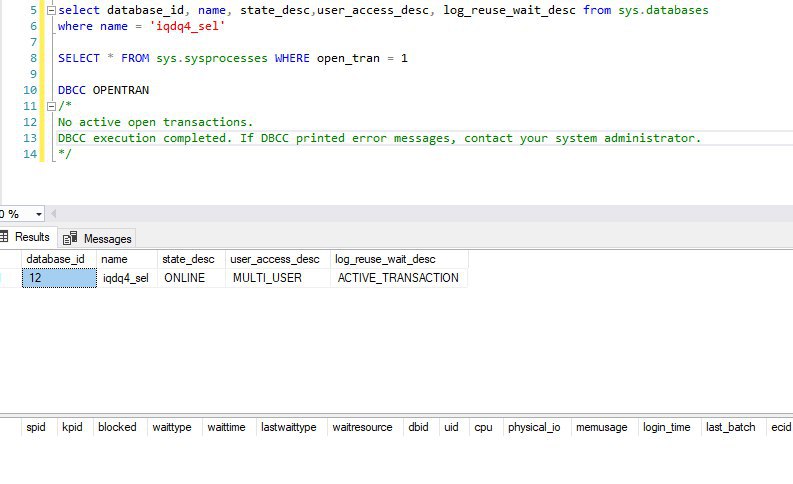Click the lastwaittype column header
Image resolution: width=793 pixels, height=484 pixels.
291,427
